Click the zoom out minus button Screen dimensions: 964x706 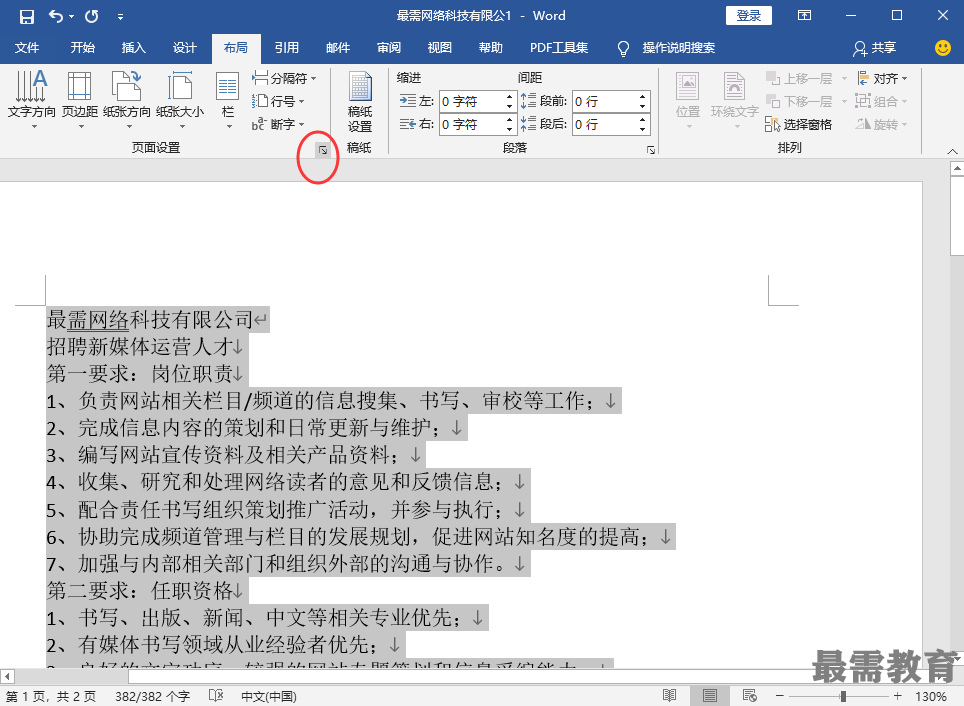click(780, 696)
